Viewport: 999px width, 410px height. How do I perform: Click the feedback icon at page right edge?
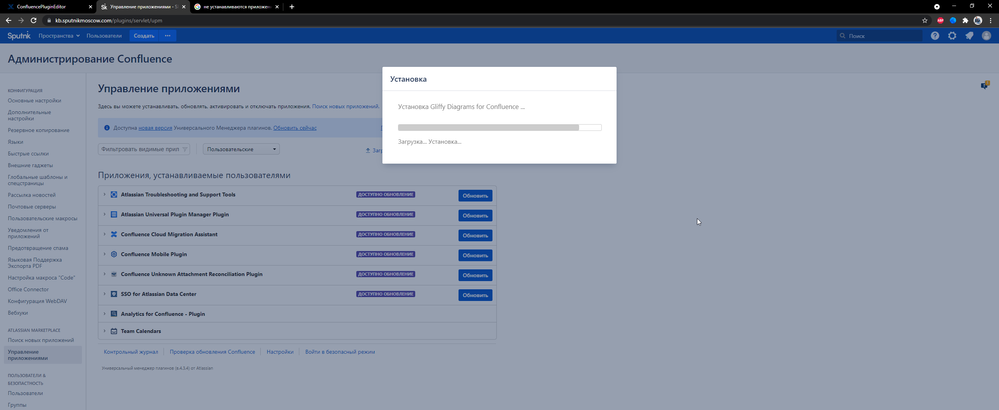click(985, 85)
